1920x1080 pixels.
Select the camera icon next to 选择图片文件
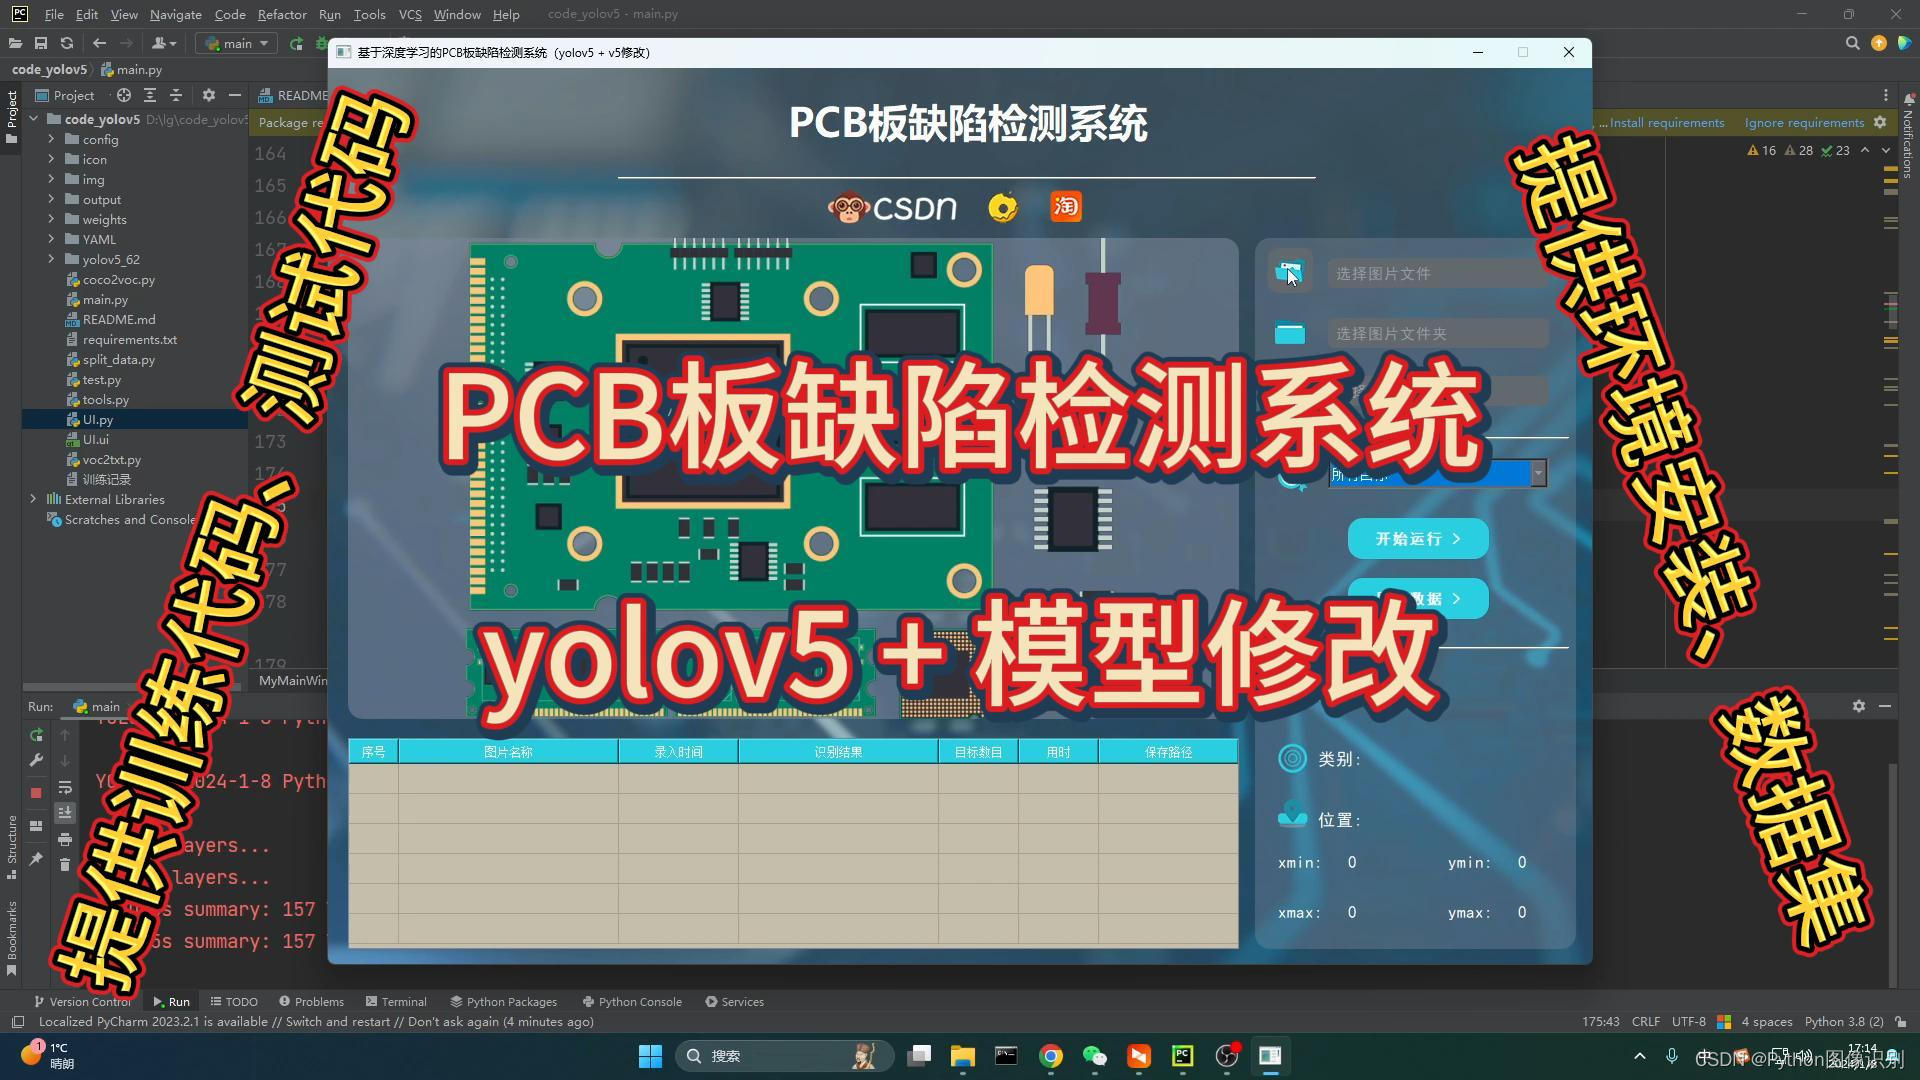point(1288,272)
